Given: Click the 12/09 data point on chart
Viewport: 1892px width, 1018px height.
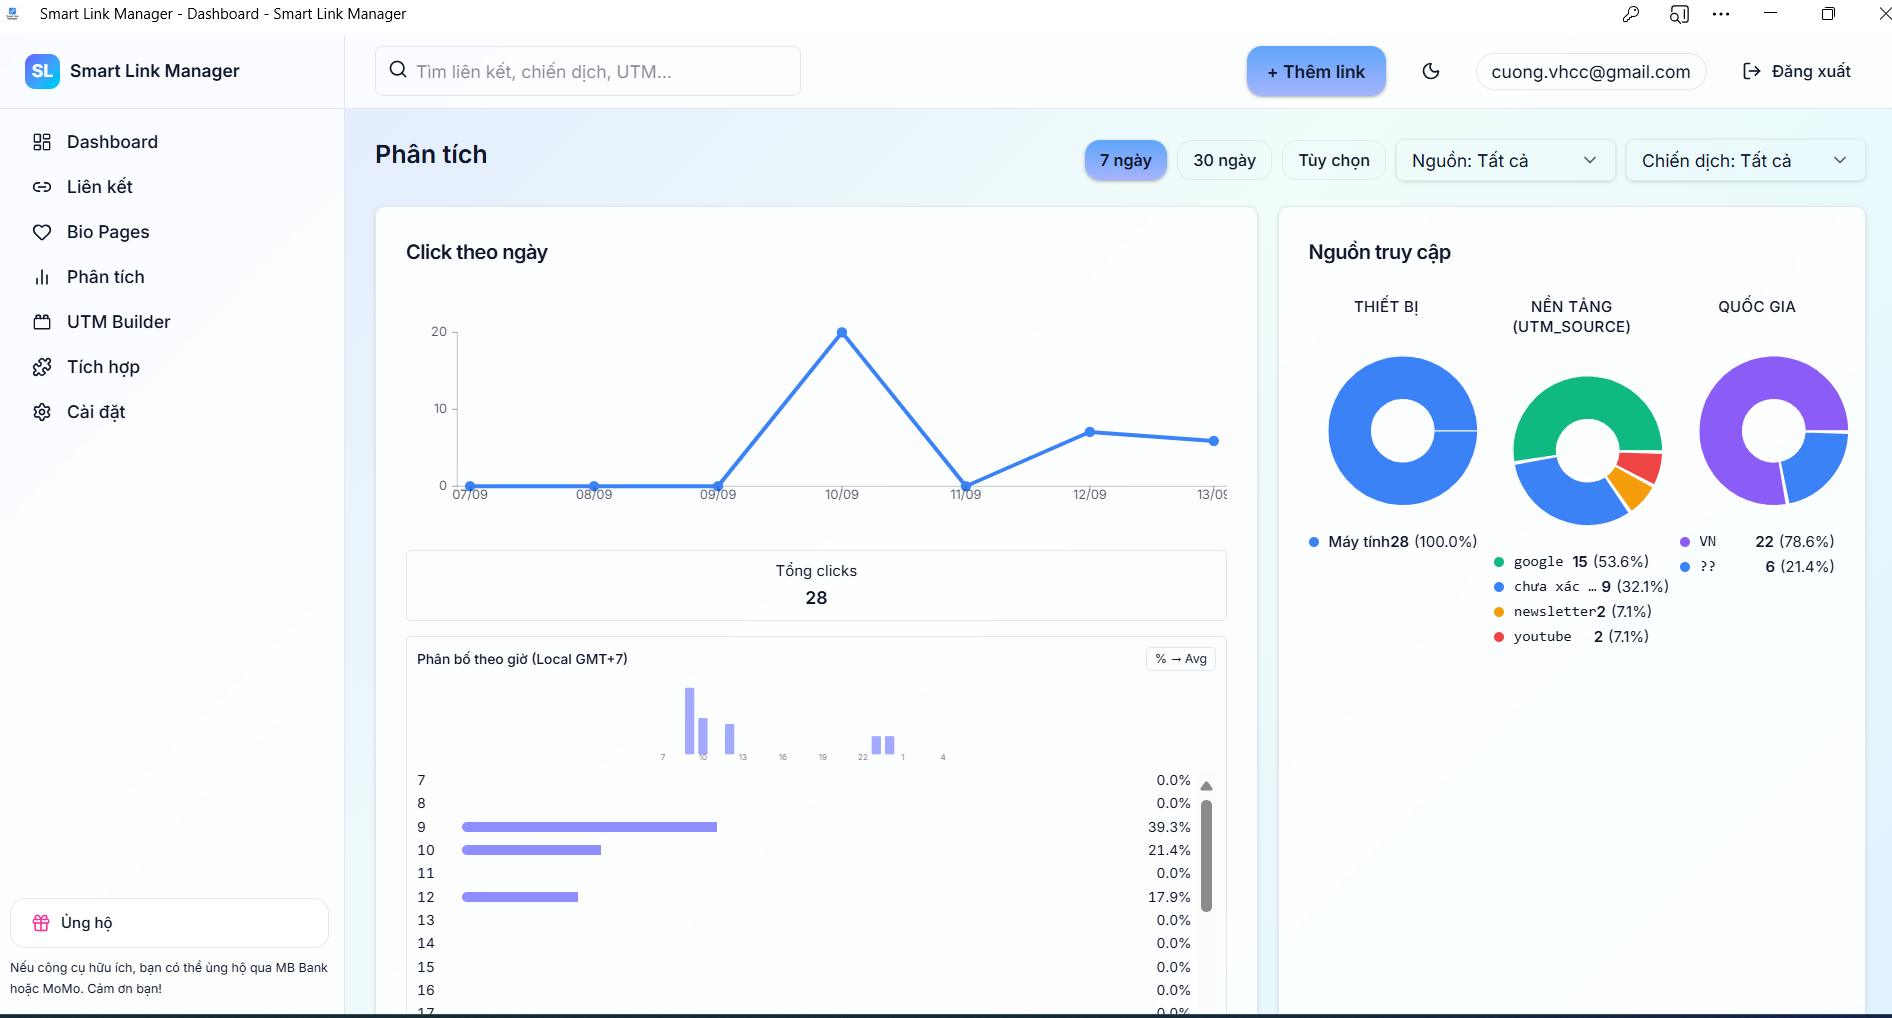Looking at the screenshot, I should point(1090,432).
